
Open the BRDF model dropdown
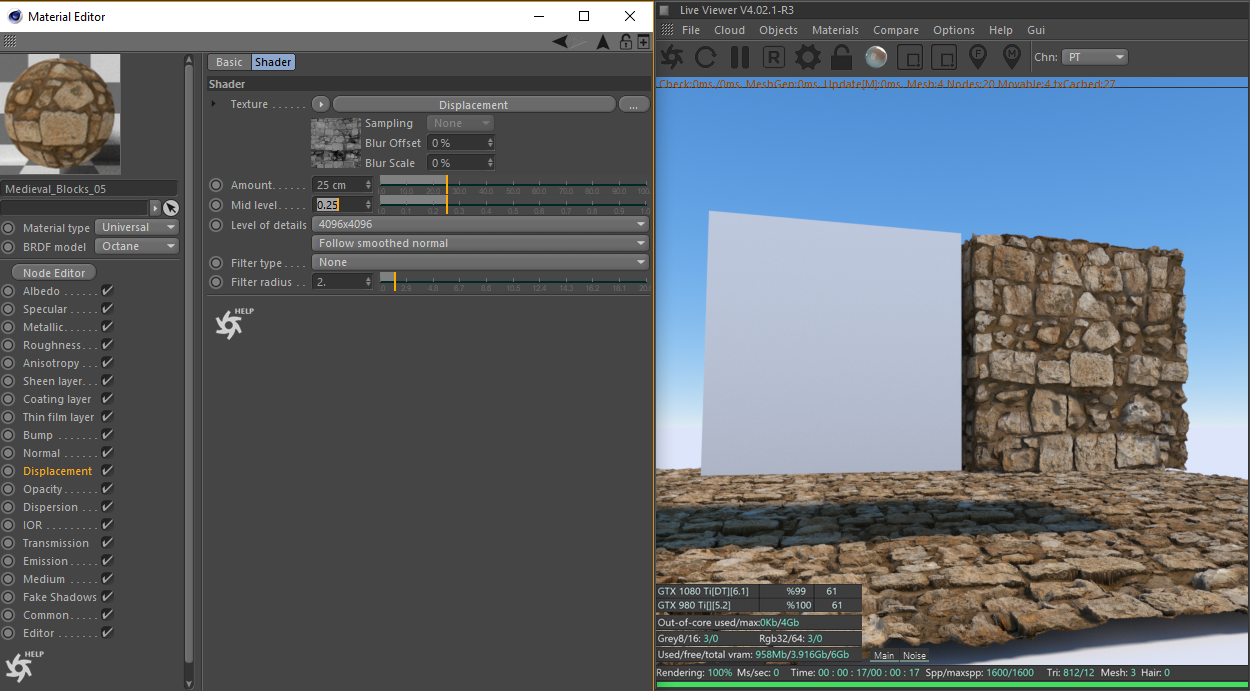(x=137, y=246)
